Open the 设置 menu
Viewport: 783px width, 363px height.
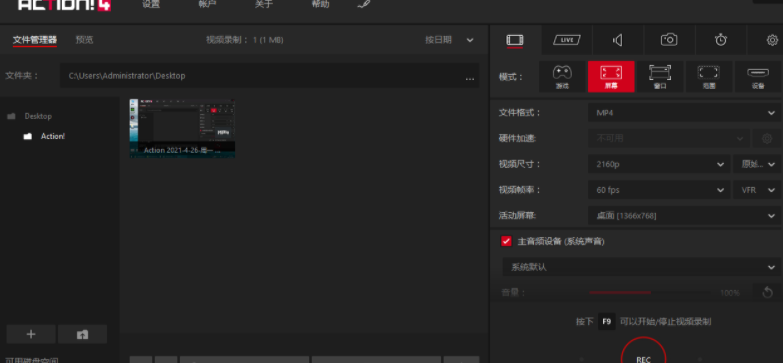151,4
